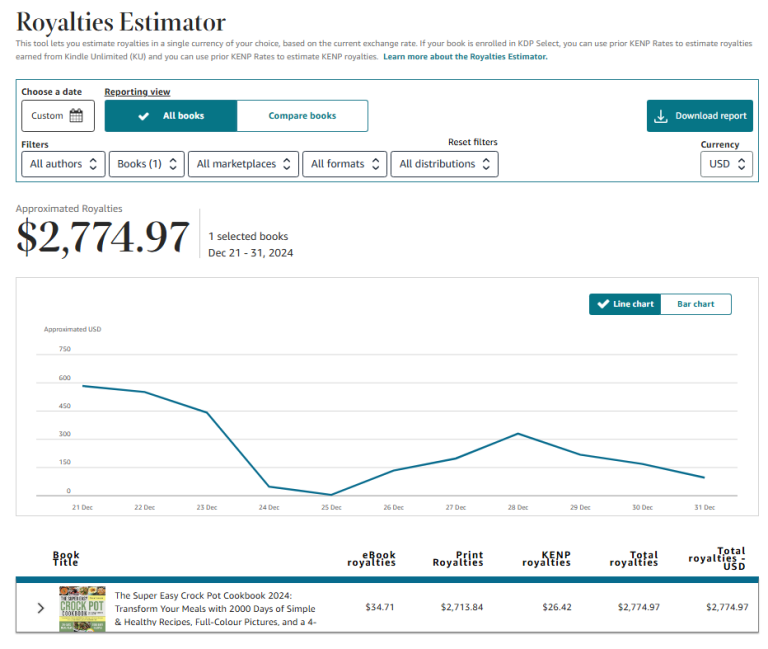The height and width of the screenshot is (649, 768).
Task: Click the Download report button
Action: tap(699, 116)
